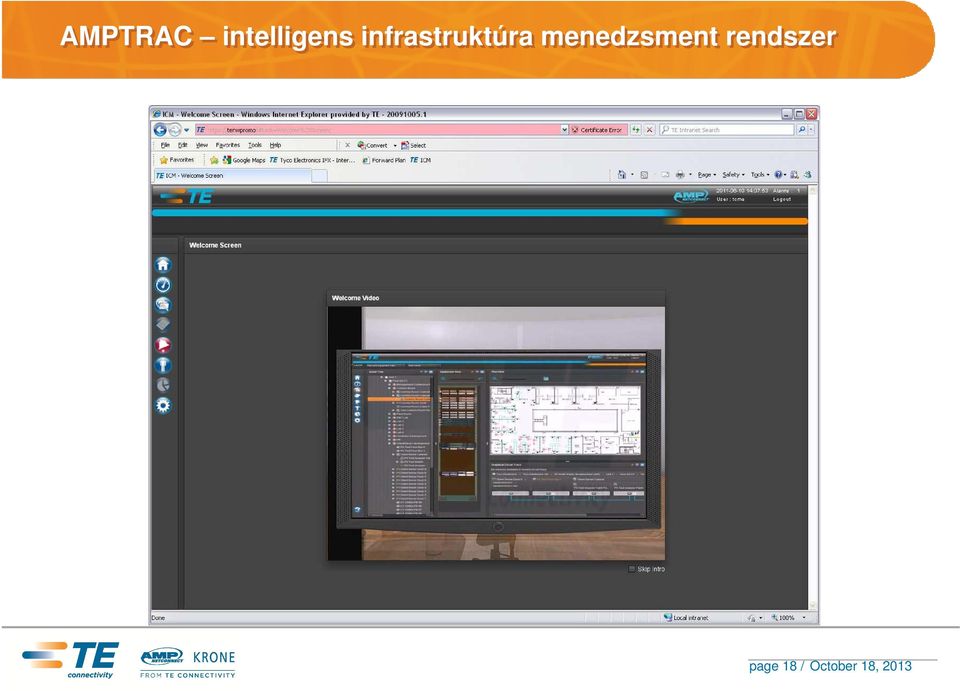Click the blue info figure sidebar icon

163,365
